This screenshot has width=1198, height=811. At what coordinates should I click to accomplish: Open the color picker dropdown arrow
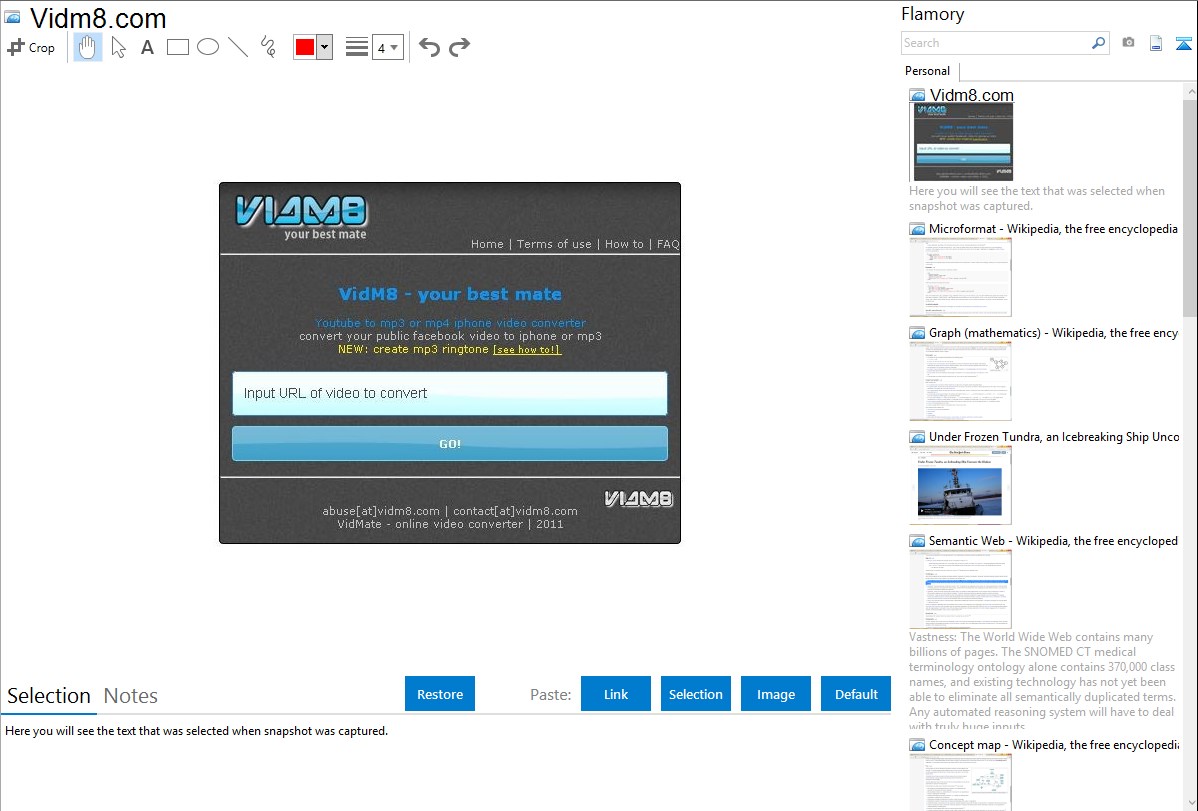325,47
